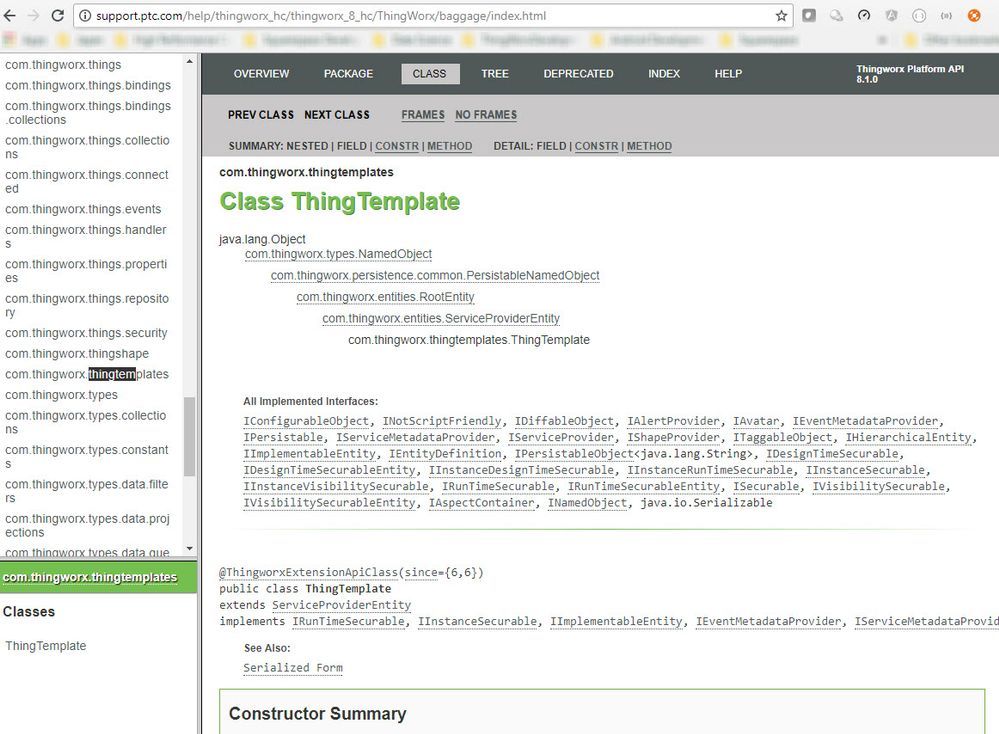Open Serialized Form link
The height and width of the screenshot is (734, 999).
pyautogui.click(x=293, y=668)
